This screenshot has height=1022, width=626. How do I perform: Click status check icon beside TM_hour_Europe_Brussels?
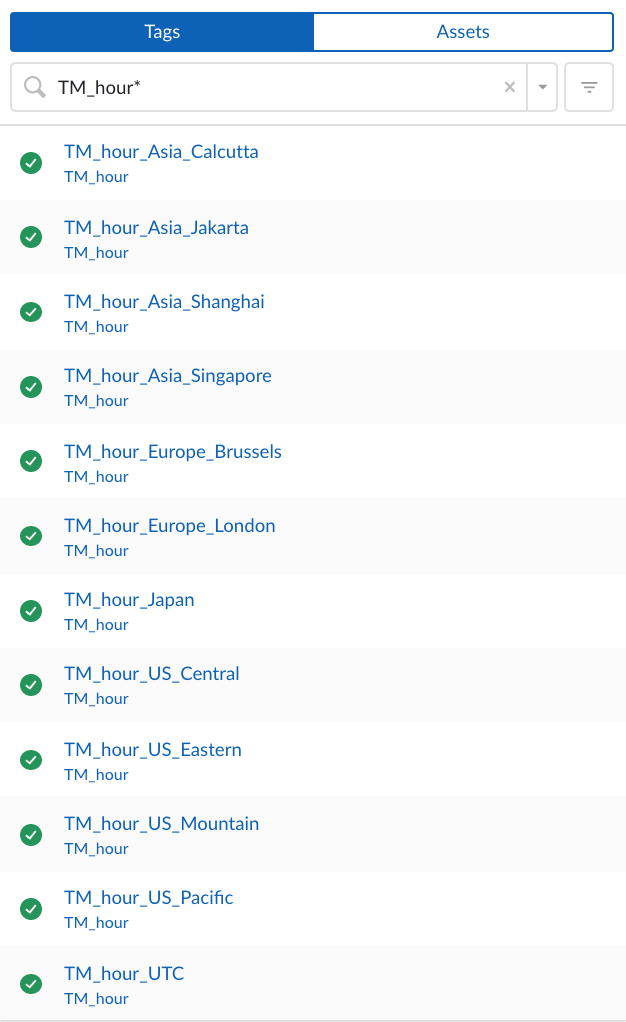31,461
